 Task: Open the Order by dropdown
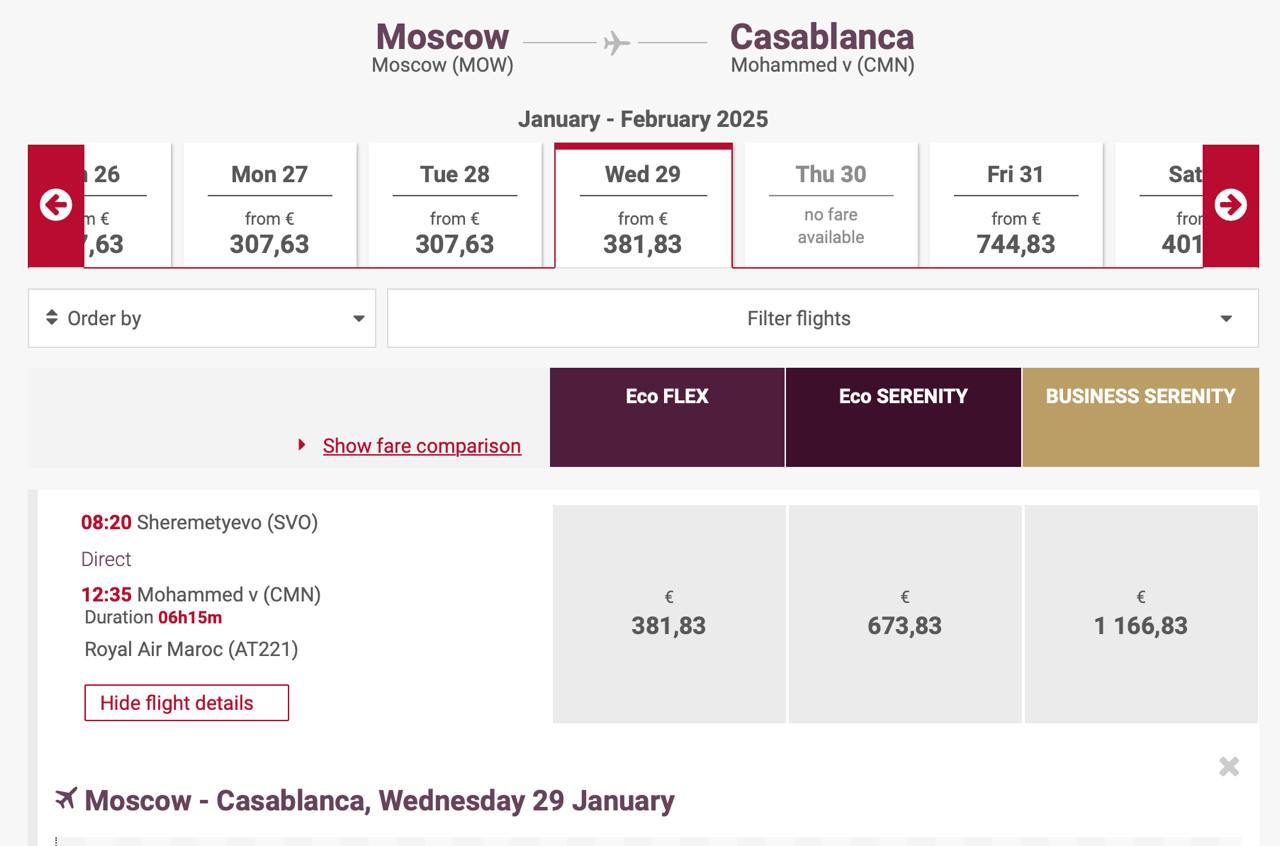202,318
